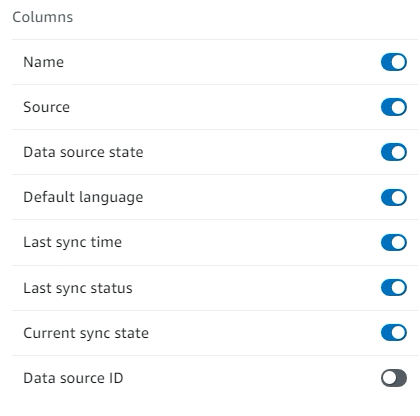420x416 pixels.
Task: Click the Last sync time label
Action: click(x=72, y=242)
